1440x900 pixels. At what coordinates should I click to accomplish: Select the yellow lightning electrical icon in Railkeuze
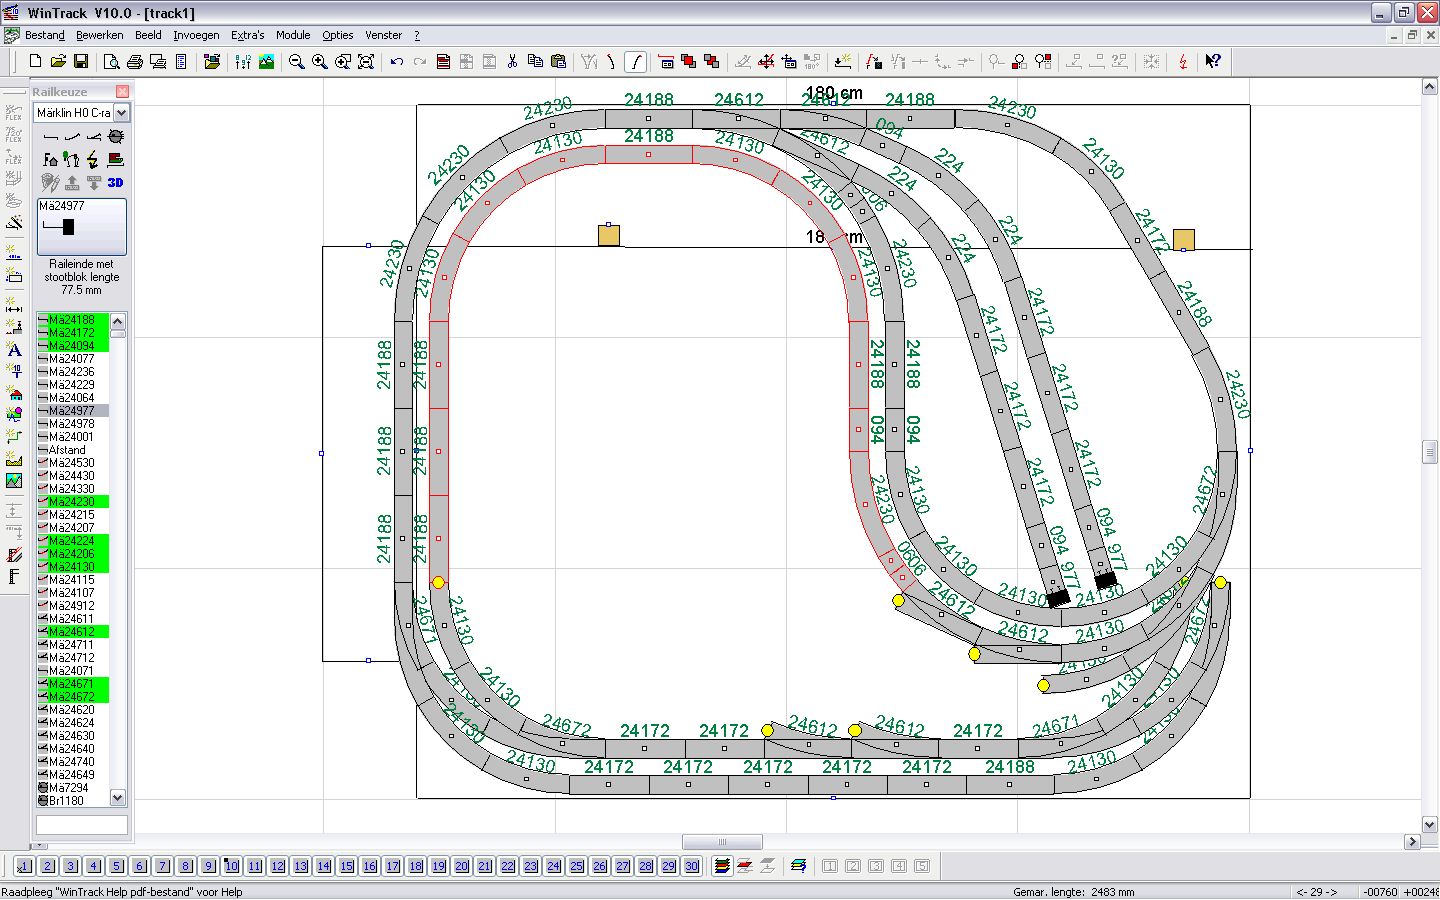[93, 159]
